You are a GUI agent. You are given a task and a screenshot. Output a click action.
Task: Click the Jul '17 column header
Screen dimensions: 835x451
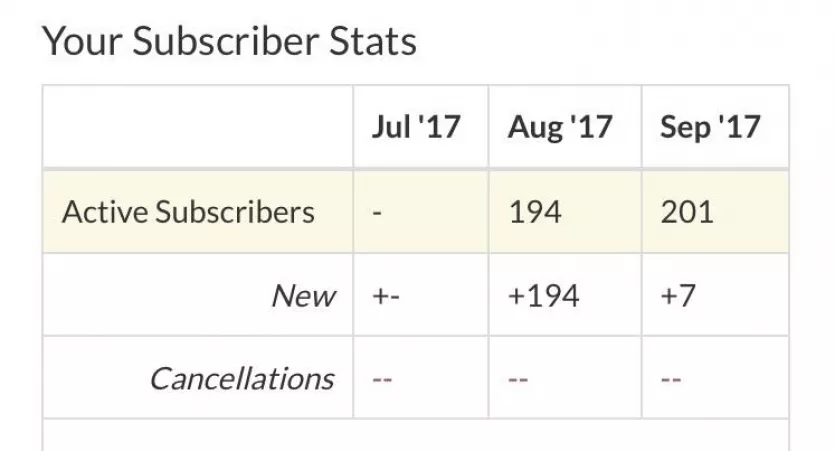pyautogui.click(x=416, y=127)
